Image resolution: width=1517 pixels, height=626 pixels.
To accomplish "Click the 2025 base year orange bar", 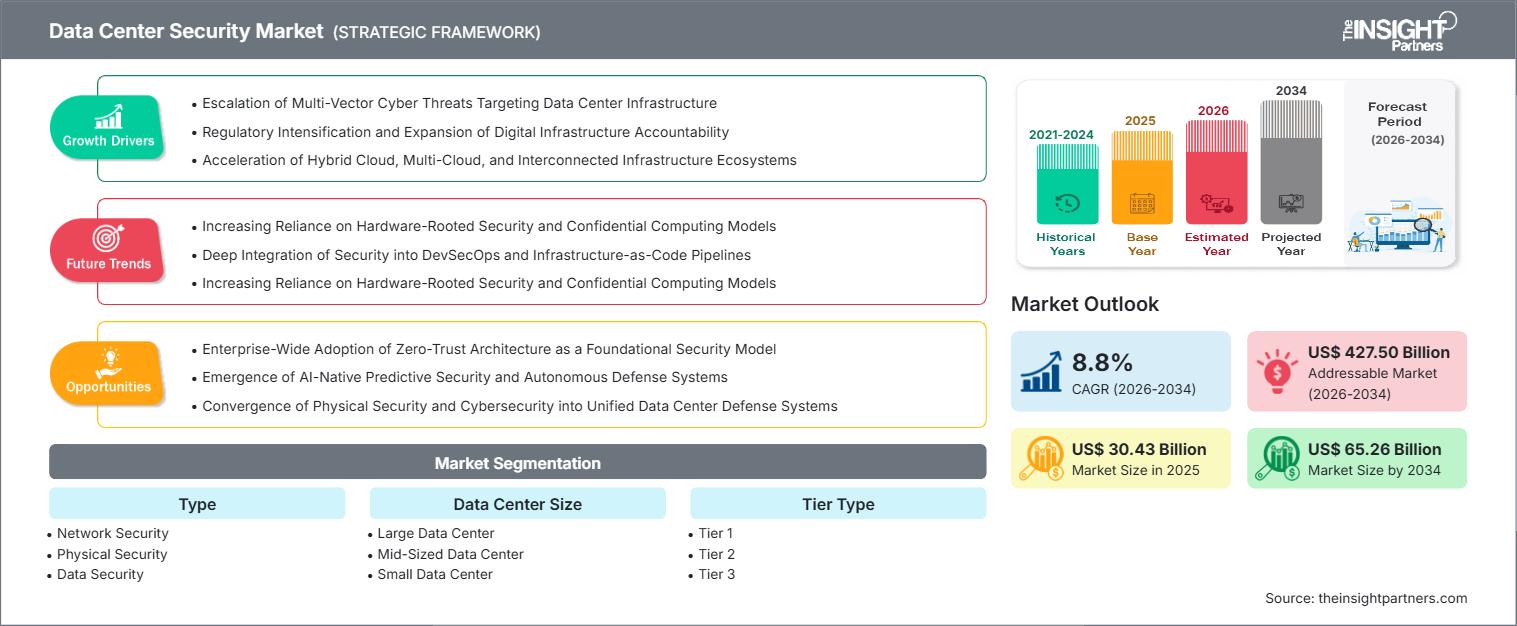I will 1142,178.
